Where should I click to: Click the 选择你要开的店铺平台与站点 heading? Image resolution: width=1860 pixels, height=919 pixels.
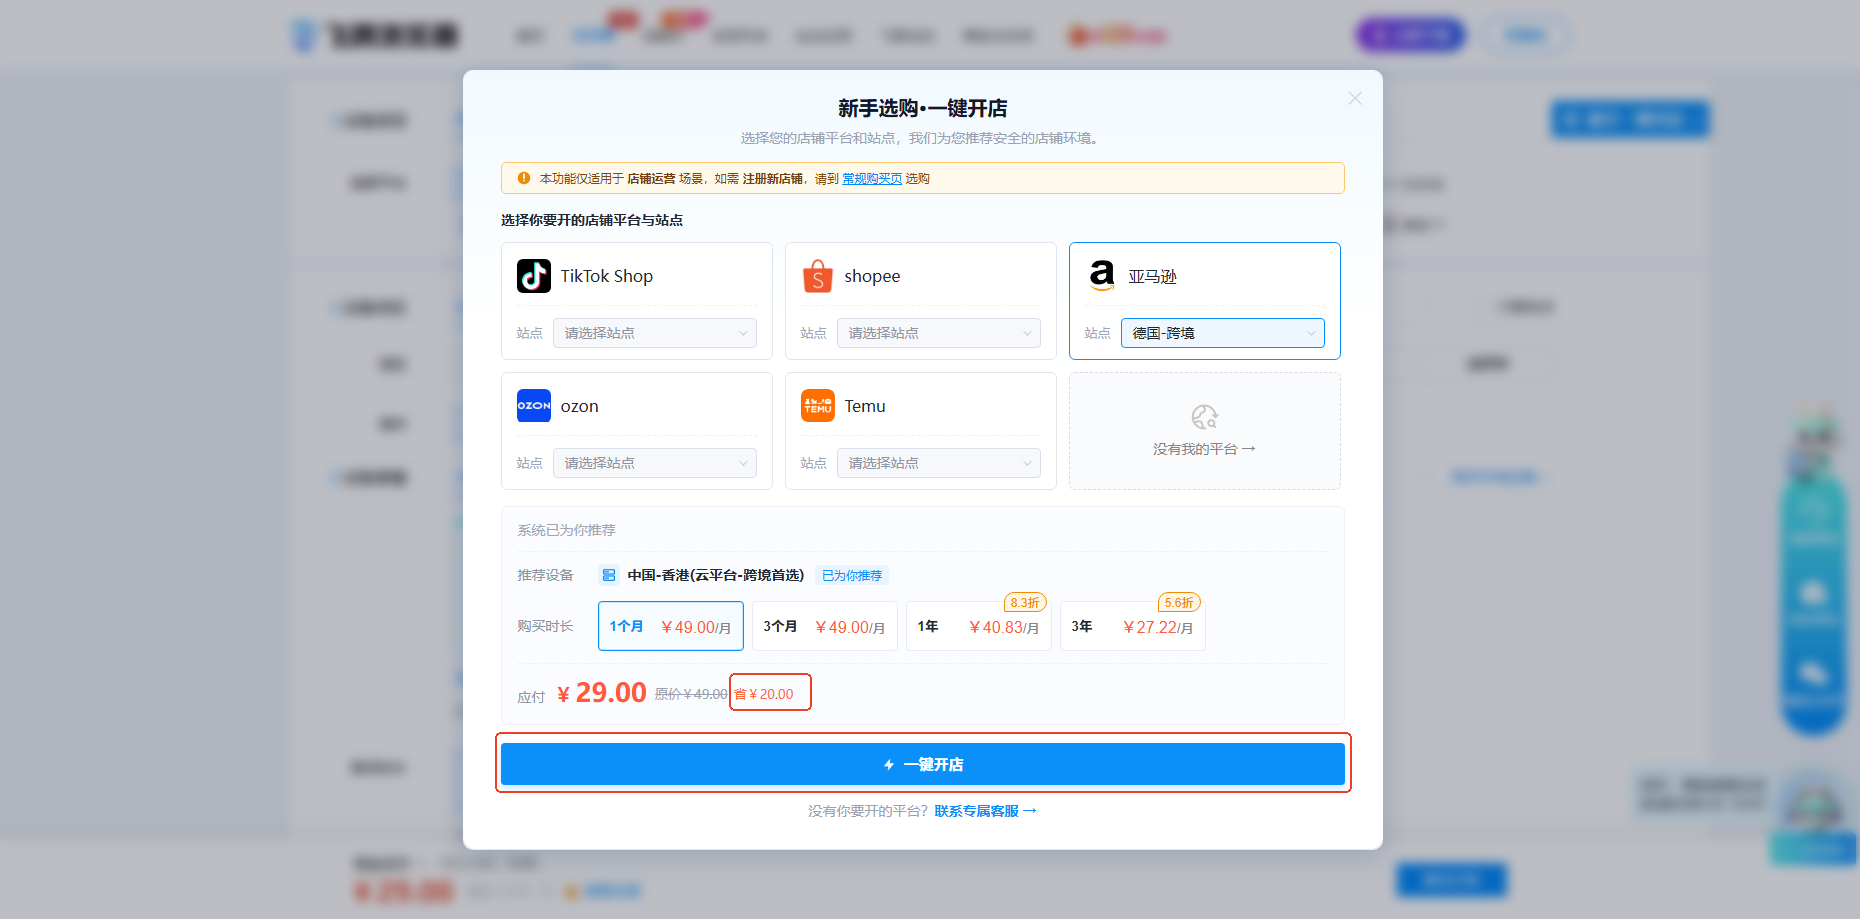coord(592,220)
